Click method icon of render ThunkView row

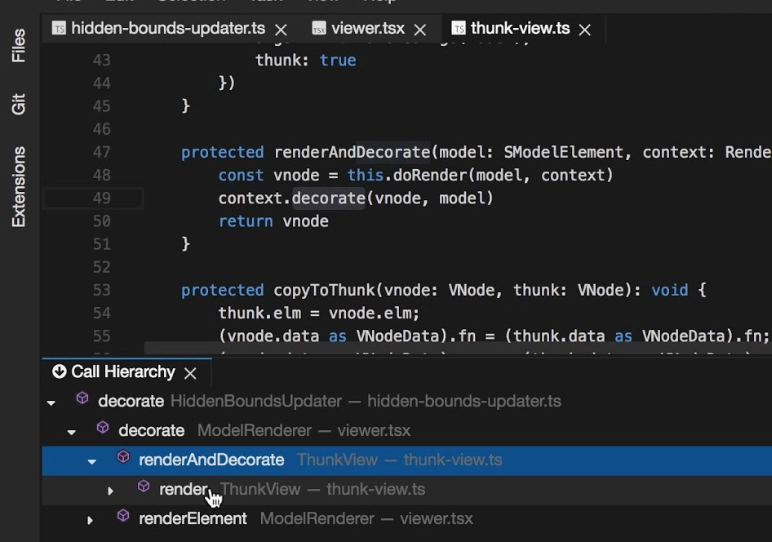143,486
